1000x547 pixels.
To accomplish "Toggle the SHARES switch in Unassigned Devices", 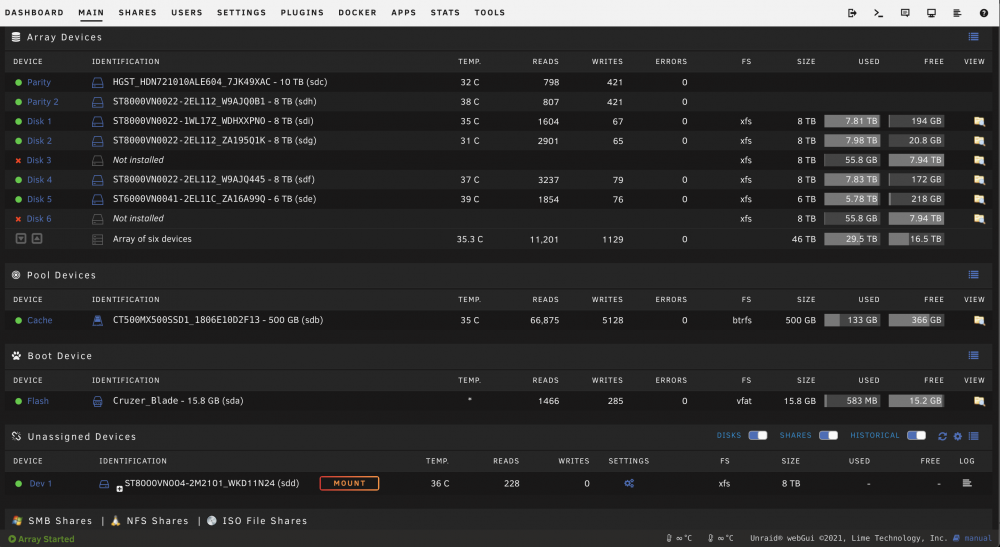I will point(828,435).
